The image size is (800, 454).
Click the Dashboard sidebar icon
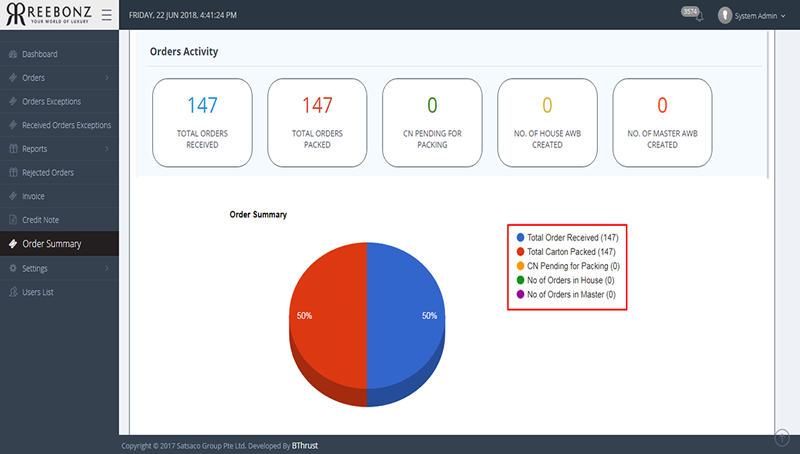click(13, 54)
